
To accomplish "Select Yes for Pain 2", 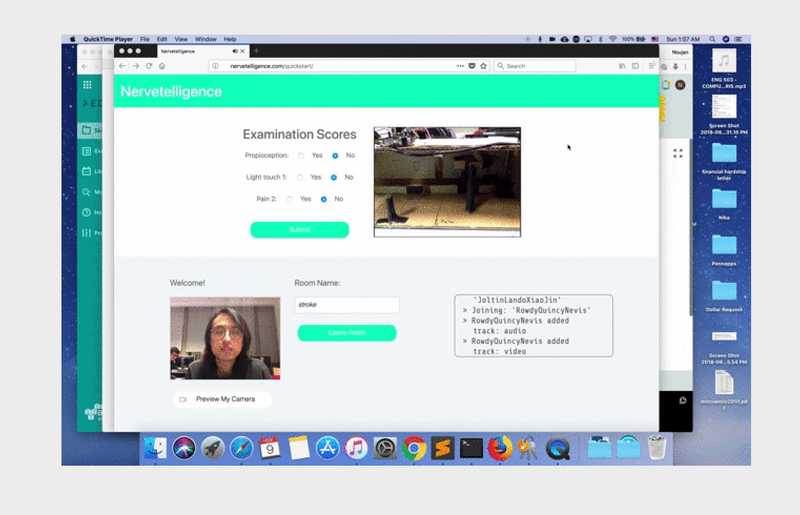I will (289, 199).
